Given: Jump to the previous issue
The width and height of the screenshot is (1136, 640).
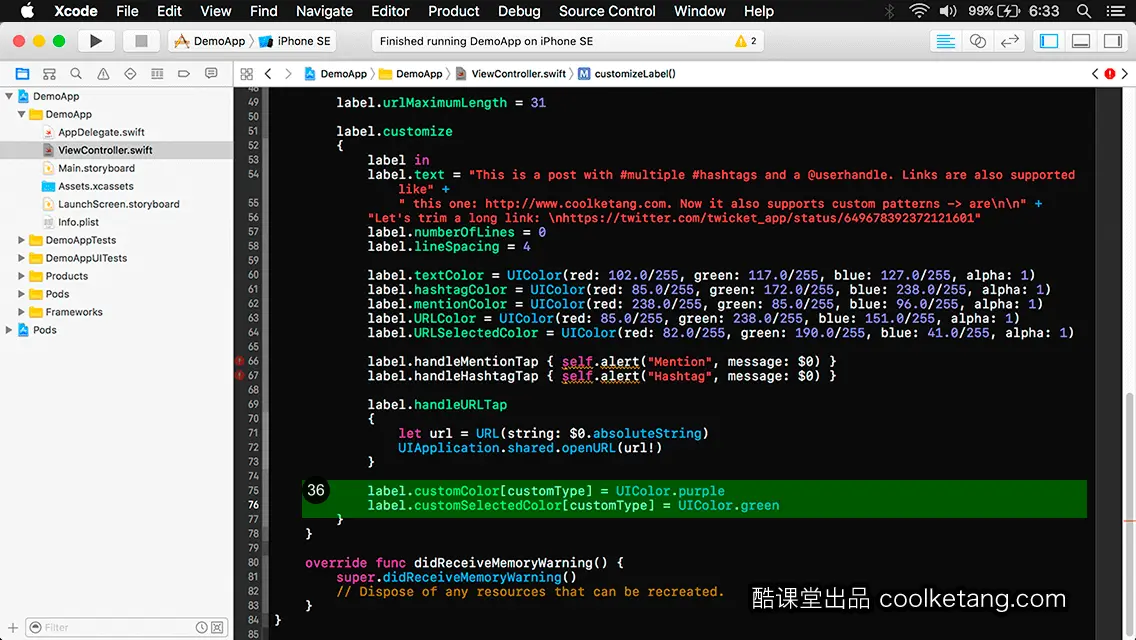Looking at the screenshot, I should coord(1095,74).
